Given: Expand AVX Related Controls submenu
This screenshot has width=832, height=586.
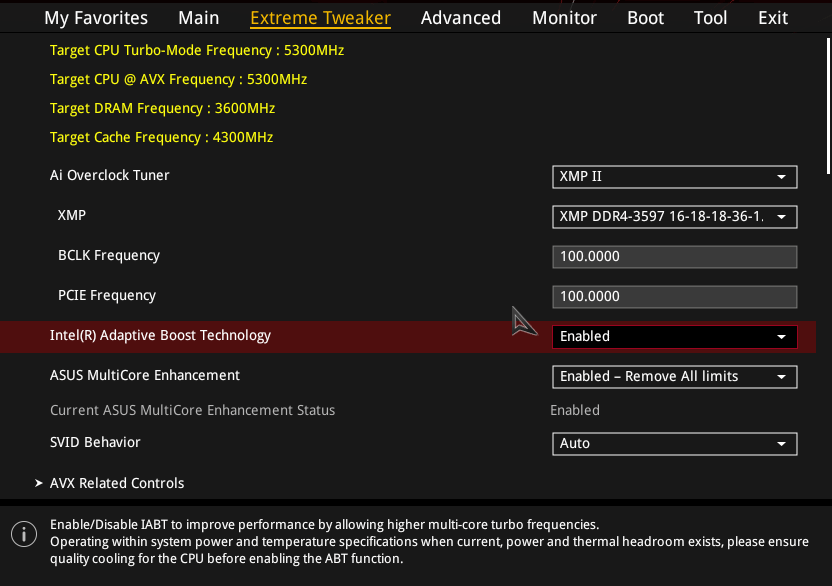Looking at the screenshot, I should (x=117, y=483).
